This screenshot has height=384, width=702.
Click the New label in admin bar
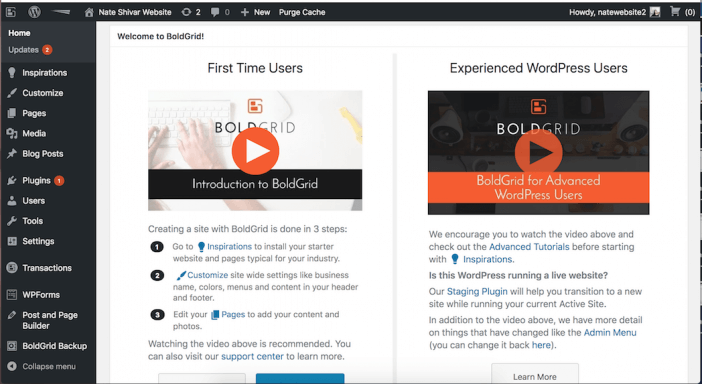[262, 12]
